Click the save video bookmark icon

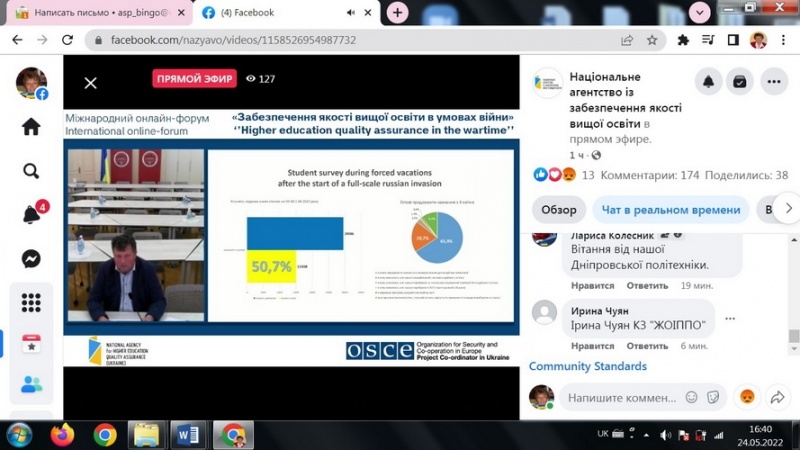741,82
